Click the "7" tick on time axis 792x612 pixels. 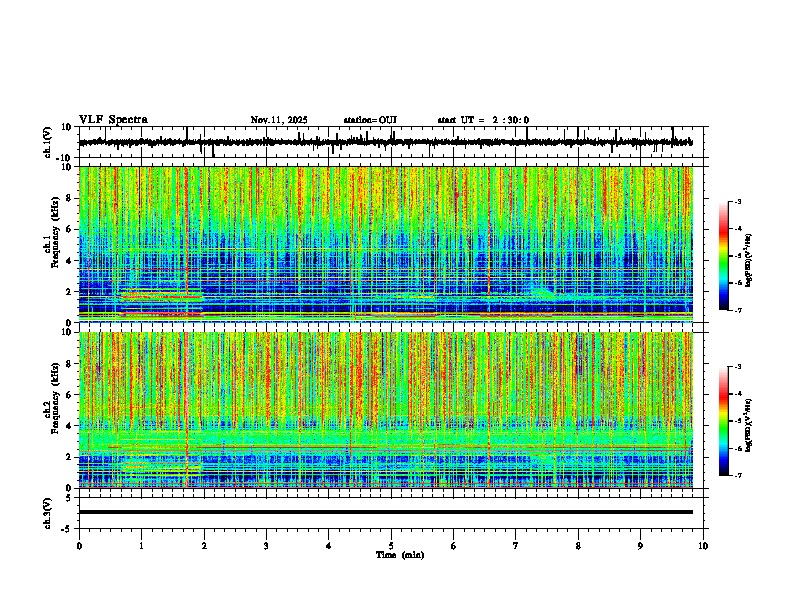(x=516, y=546)
